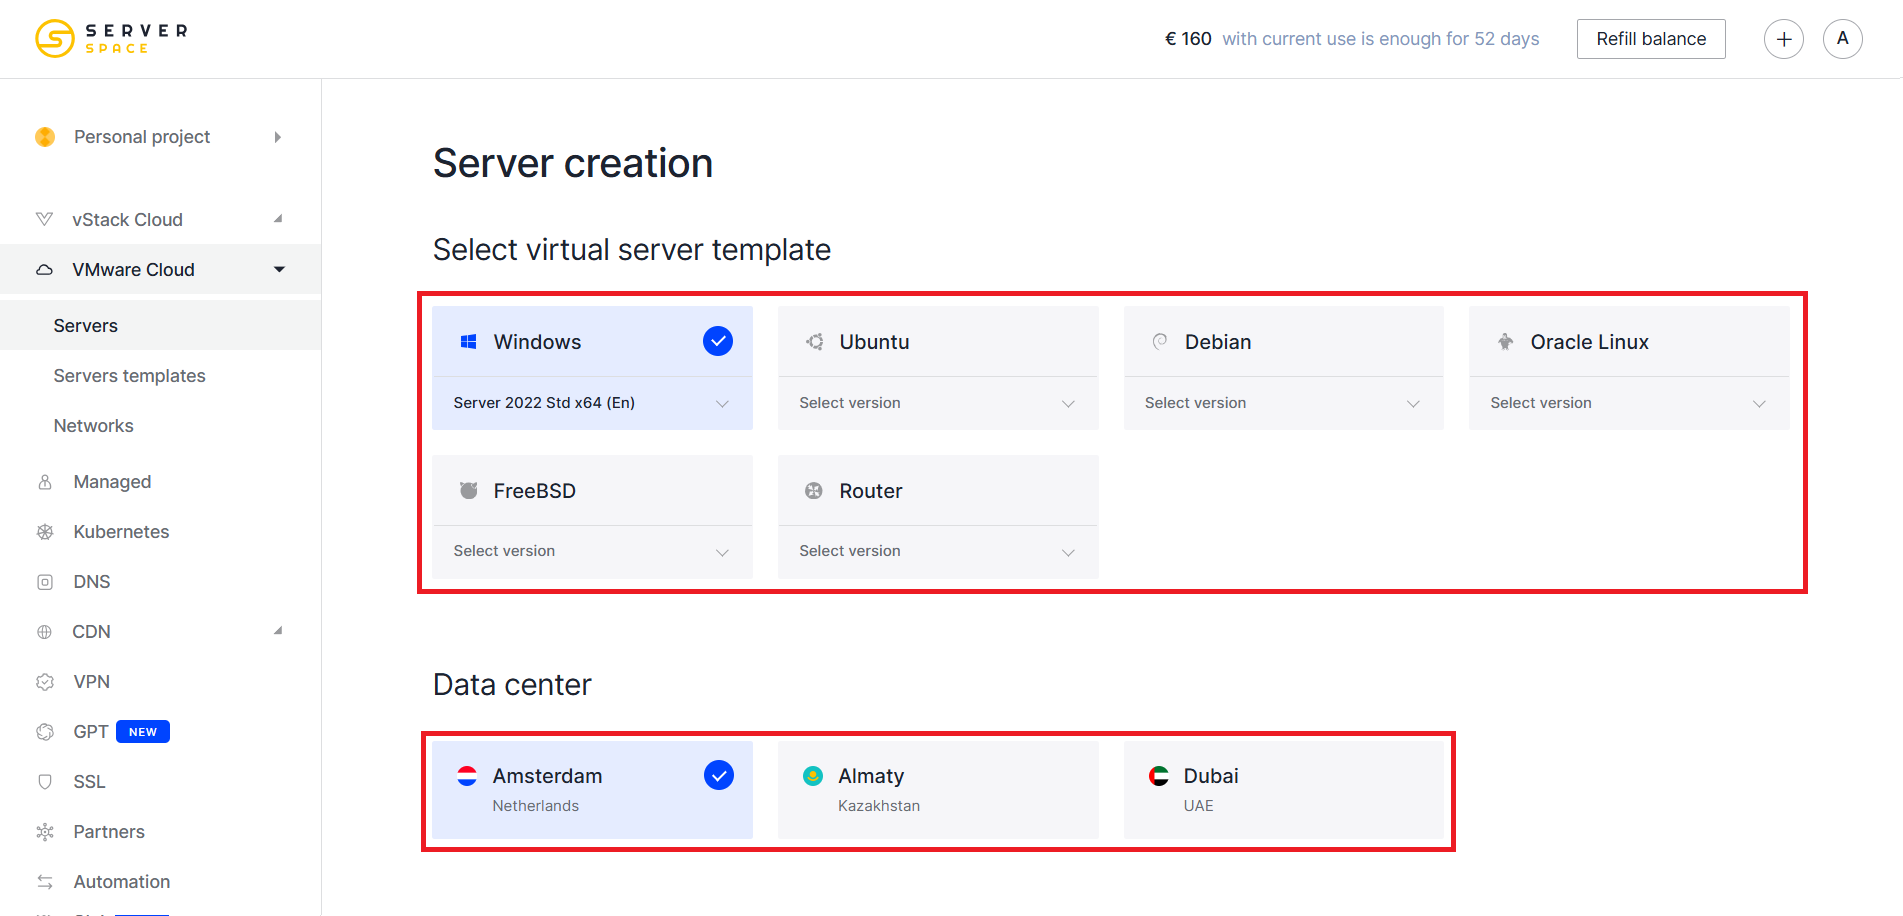Image resolution: width=1903 pixels, height=916 pixels.
Task: Select the Ubuntu server template
Action: pos(938,342)
